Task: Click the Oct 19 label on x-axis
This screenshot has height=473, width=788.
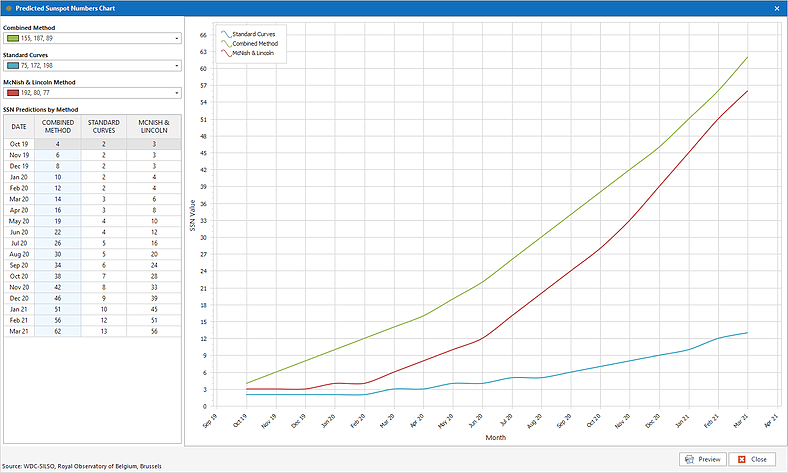Action: (240, 421)
